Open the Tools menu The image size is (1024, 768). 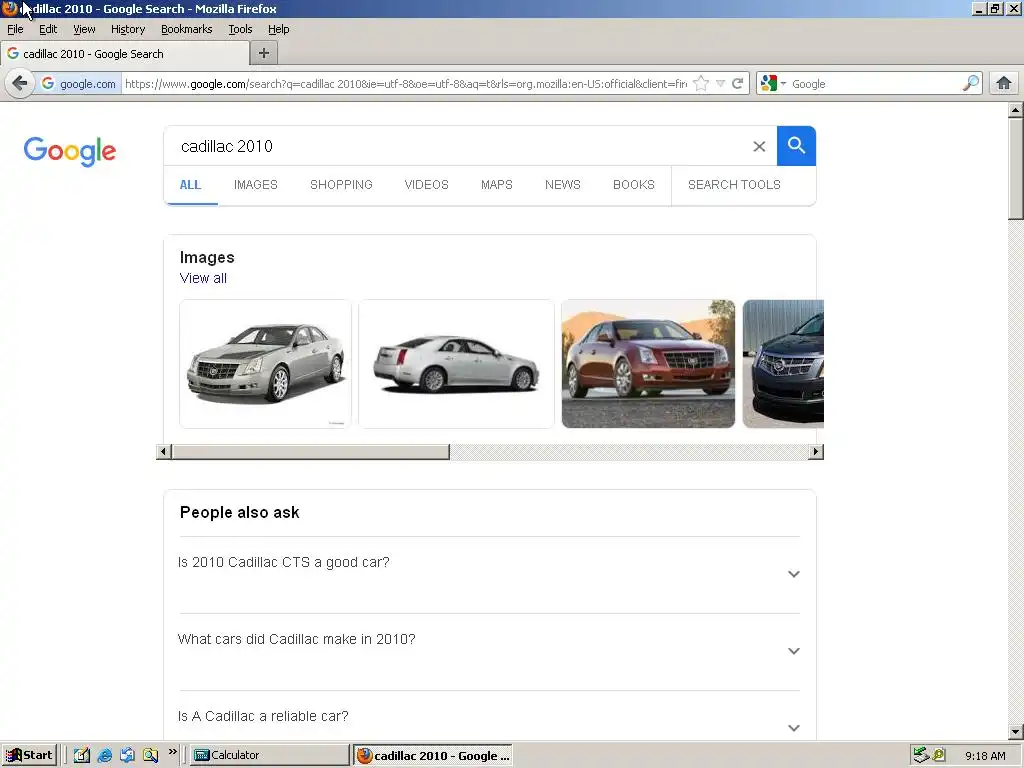pyautogui.click(x=240, y=29)
